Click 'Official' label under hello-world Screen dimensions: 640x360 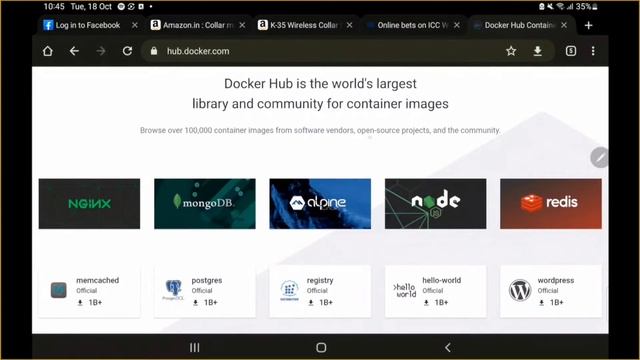[x=433, y=291]
